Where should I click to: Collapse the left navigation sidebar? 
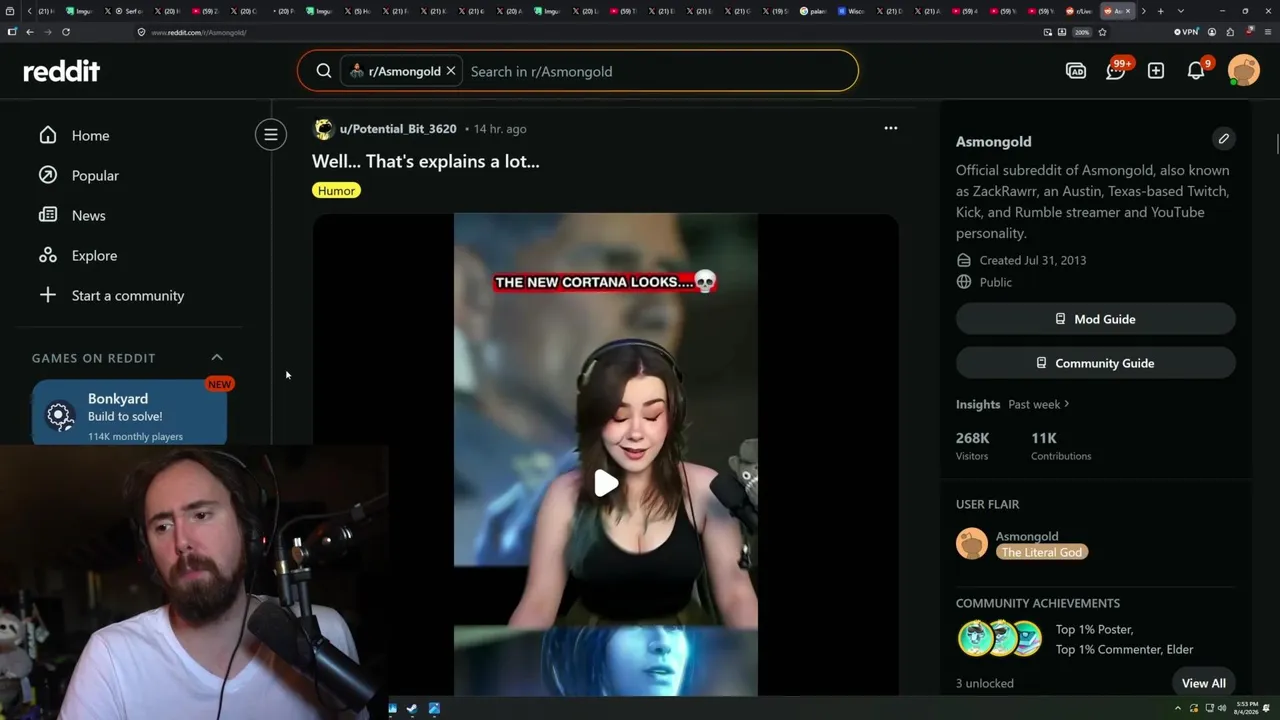pyautogui.click(x=271, y=134)
